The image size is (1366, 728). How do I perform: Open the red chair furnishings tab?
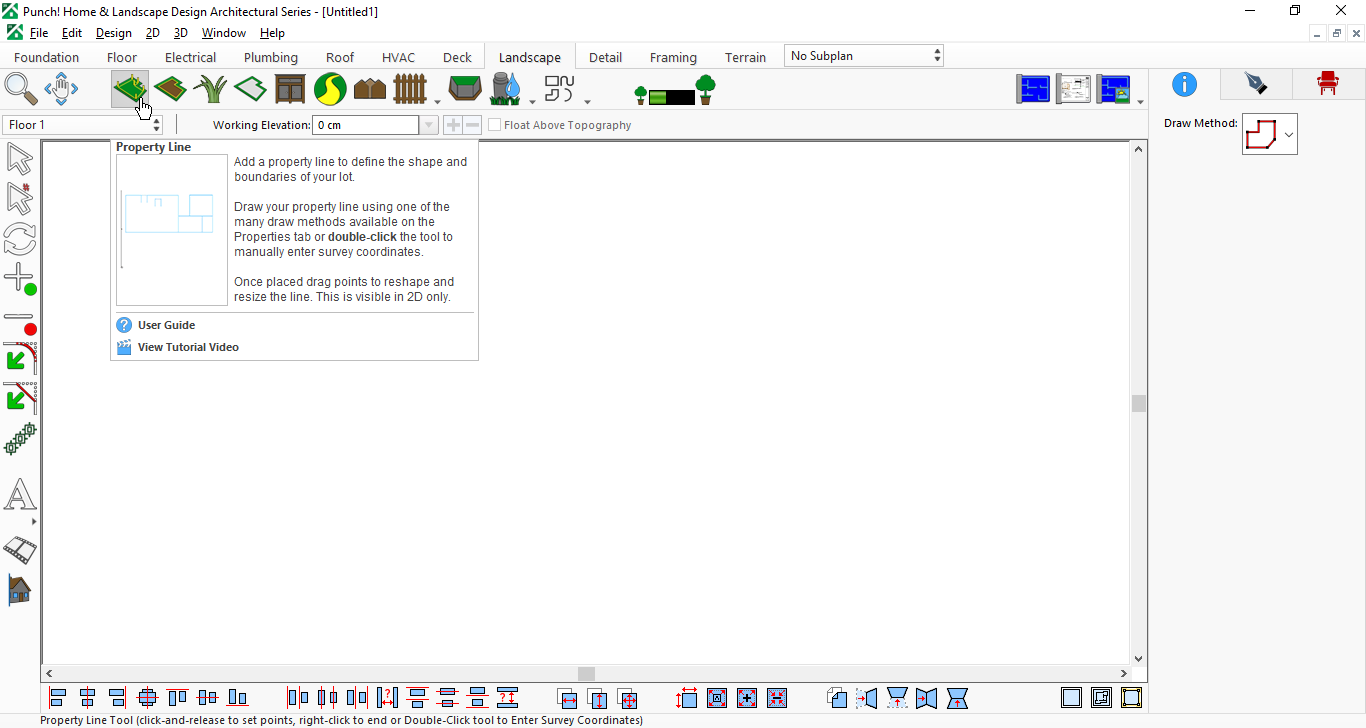pyautogui.click(x=1327, y=84)
